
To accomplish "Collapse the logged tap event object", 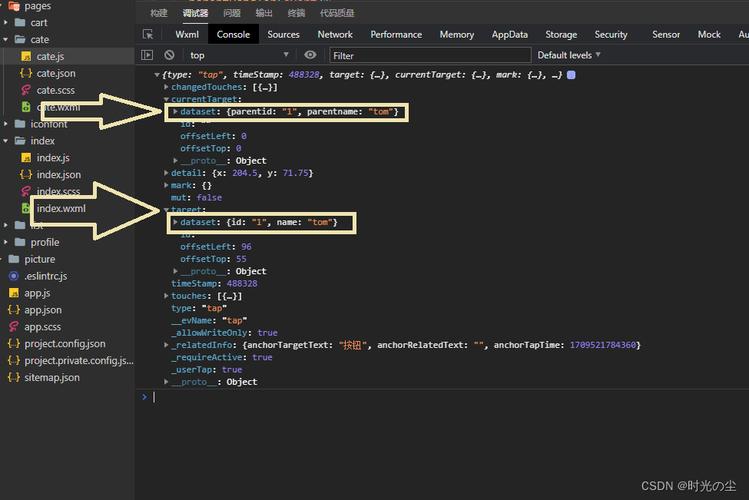I will point(157,74).
